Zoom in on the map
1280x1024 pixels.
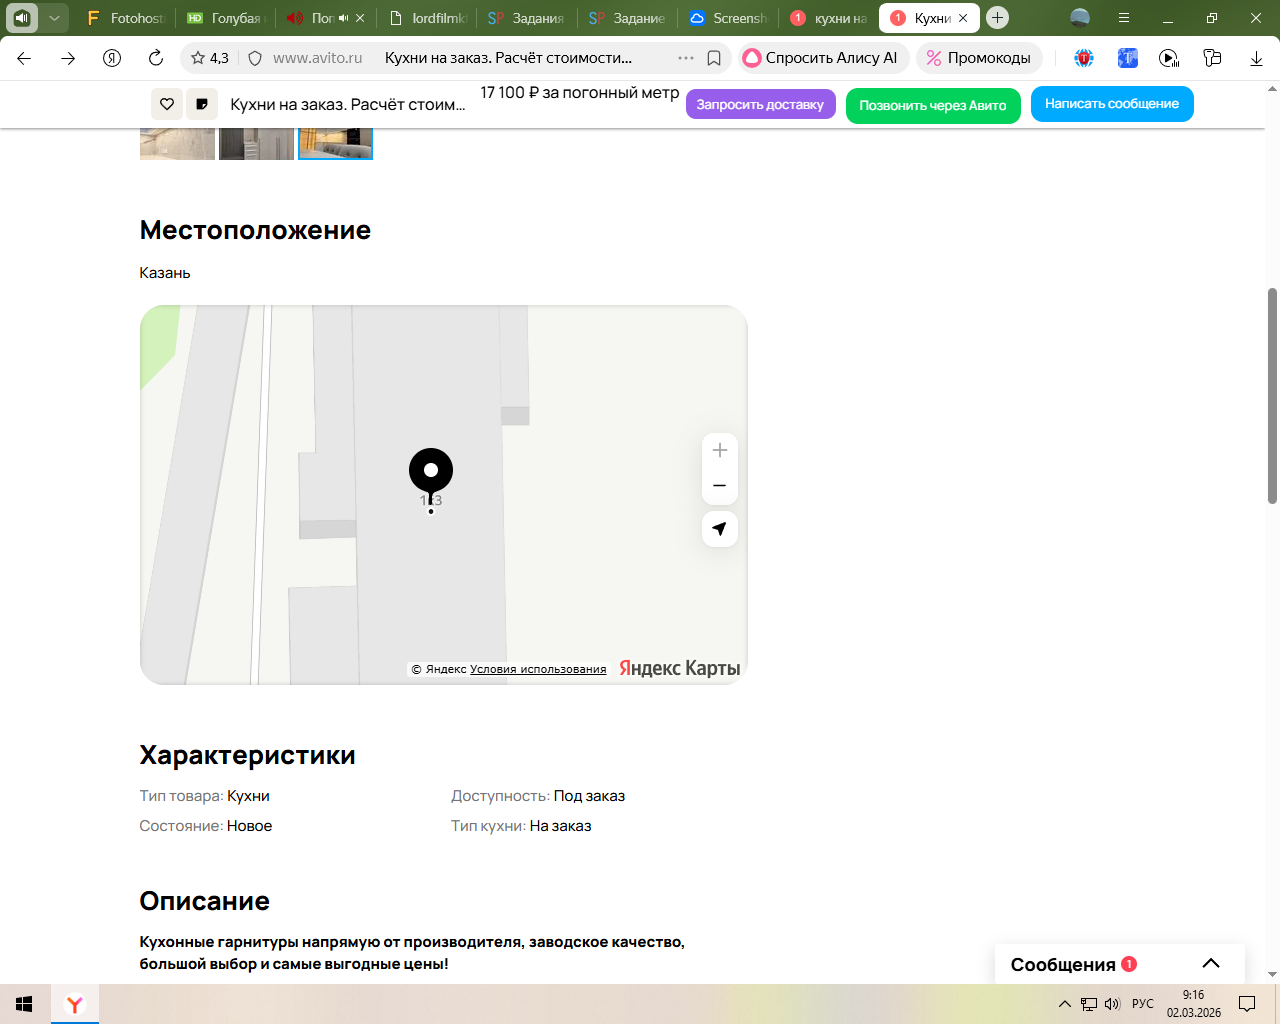pos(720,451)
